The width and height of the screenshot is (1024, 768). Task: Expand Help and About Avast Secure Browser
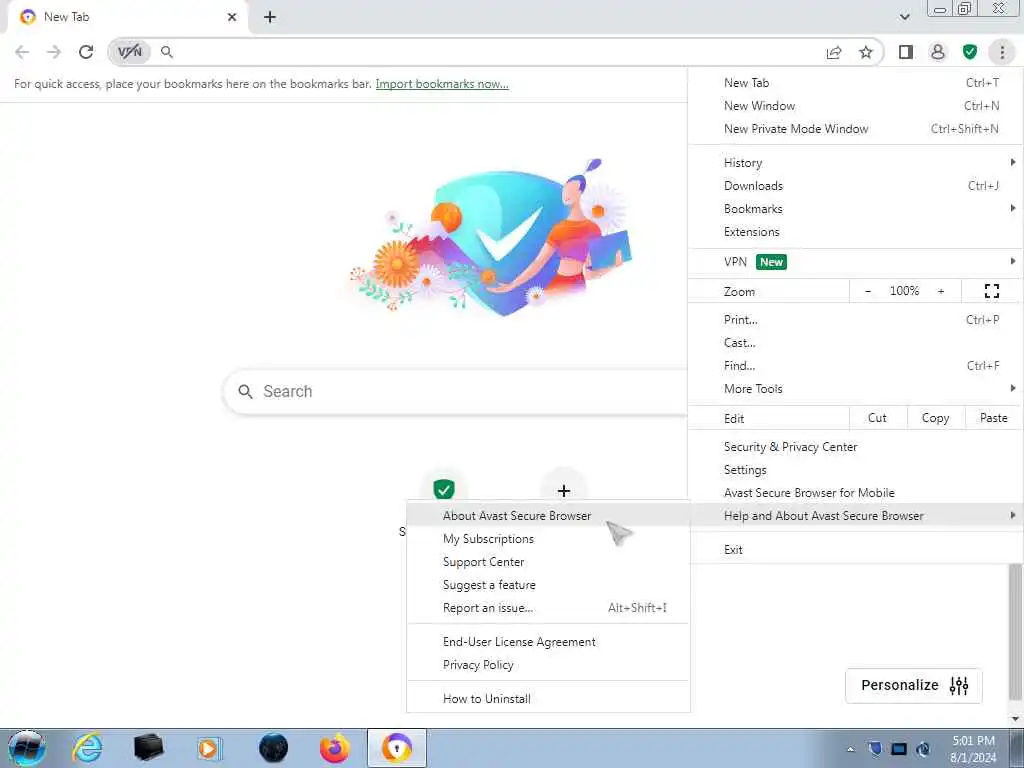[855, 515]
